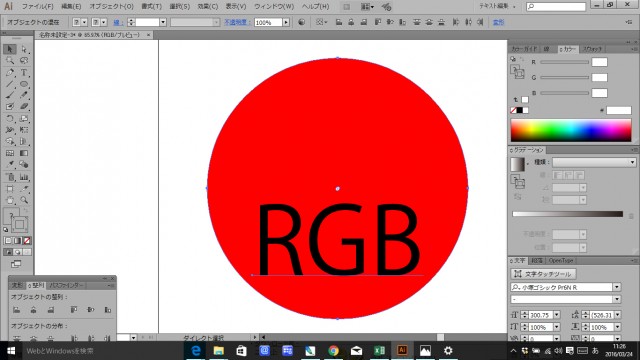Select the Scale tool
The height and width of the screenshot is (360, 640).
[x=24, y=118]
